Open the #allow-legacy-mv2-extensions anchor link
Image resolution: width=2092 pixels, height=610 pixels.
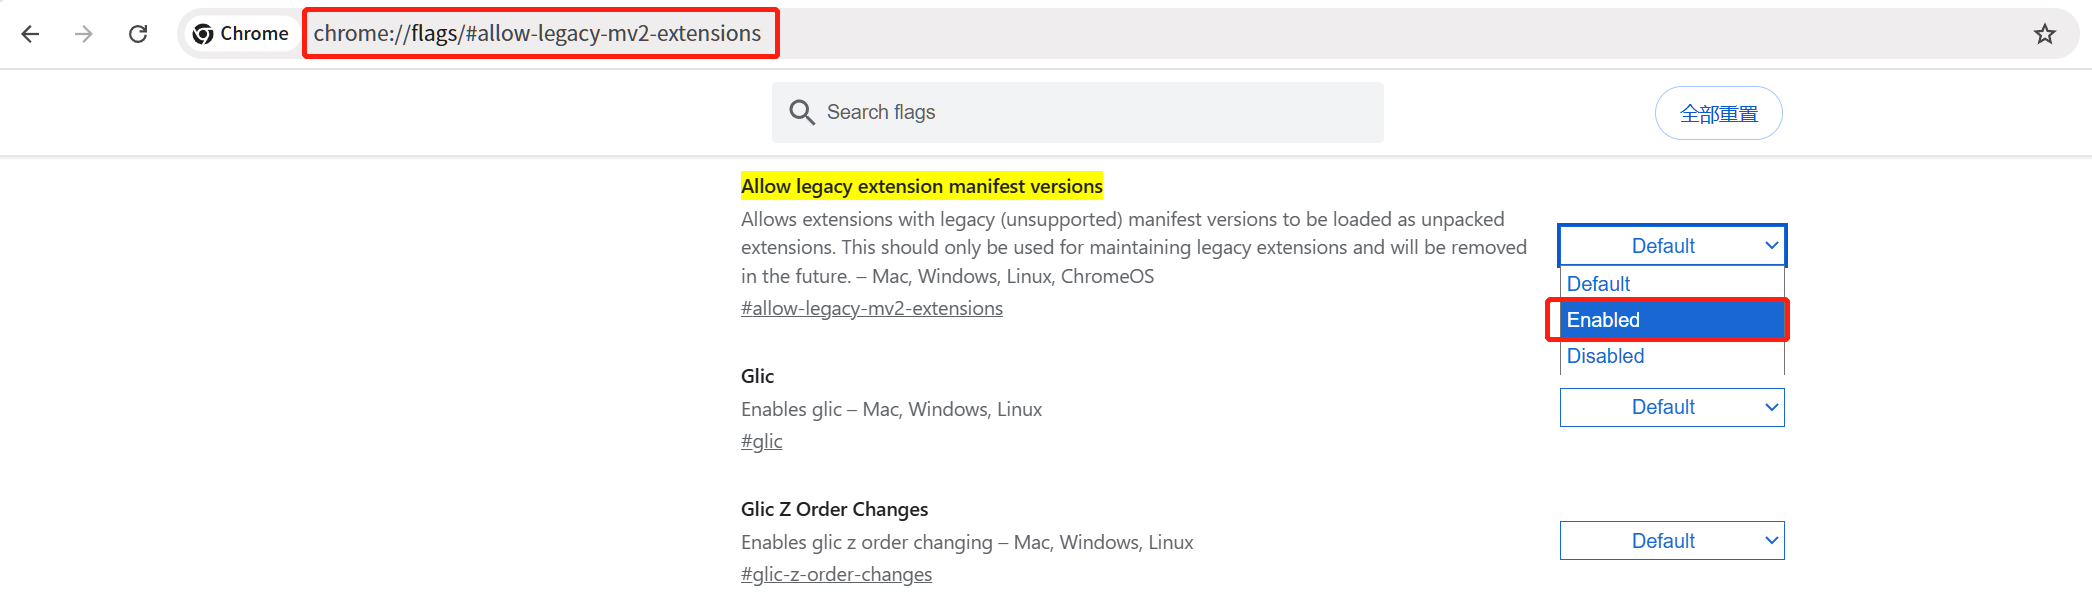[x=871, y=308]
